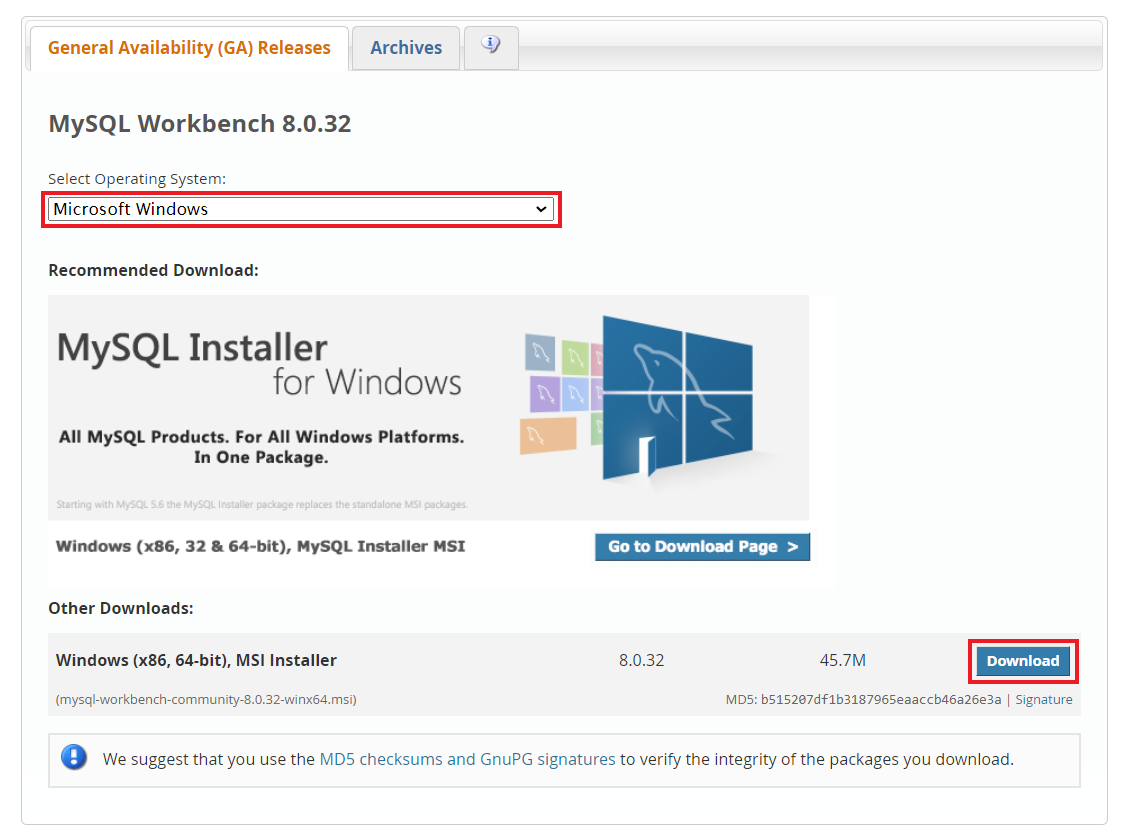Click the 8.0.32 version cell
This screenshot has width=1121, height=838.
click(641, 660)
